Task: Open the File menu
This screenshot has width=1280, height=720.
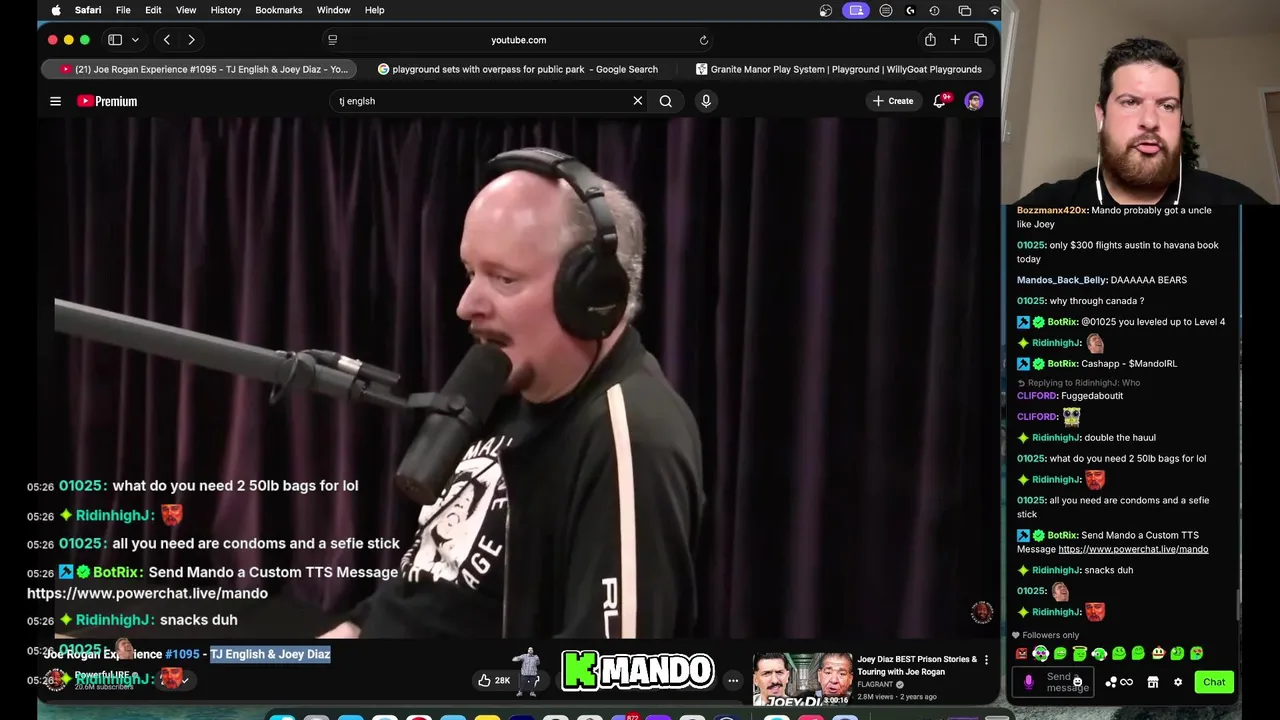Action: point(123,10)
